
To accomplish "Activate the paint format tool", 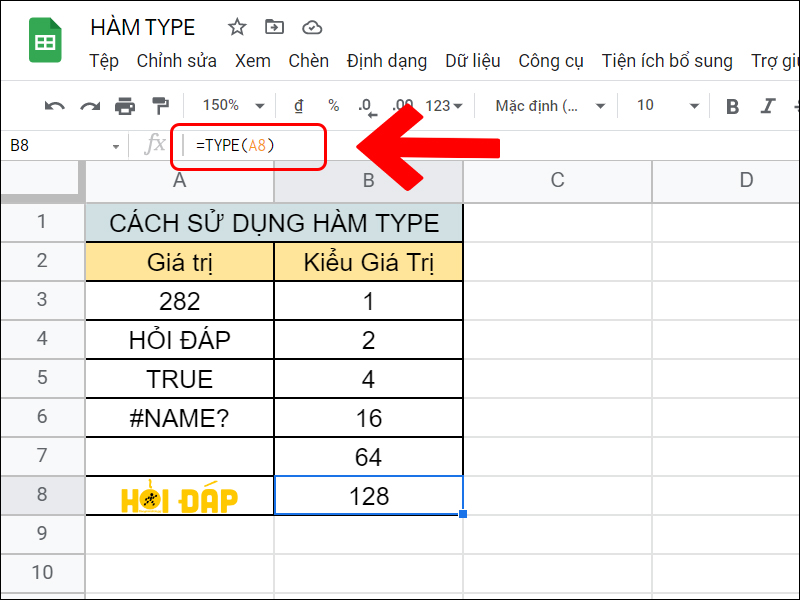I will click(161, 106).
